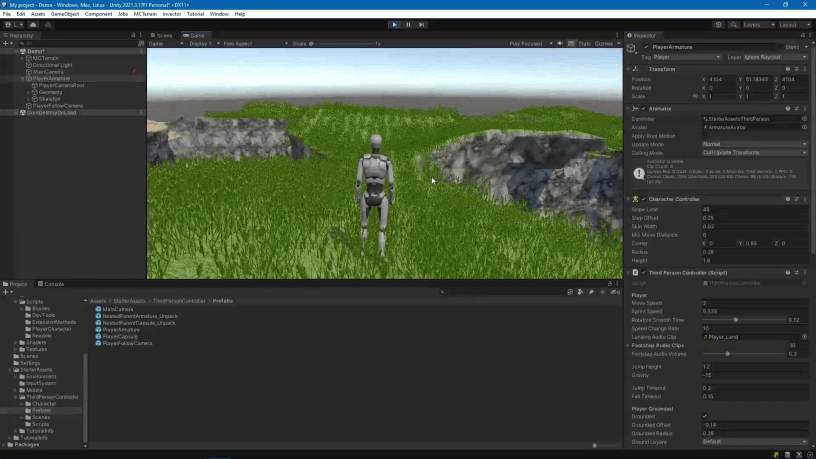Click the global search magnifier icon
The height and width of the screenshot is (459, 816).
(733, 24)
